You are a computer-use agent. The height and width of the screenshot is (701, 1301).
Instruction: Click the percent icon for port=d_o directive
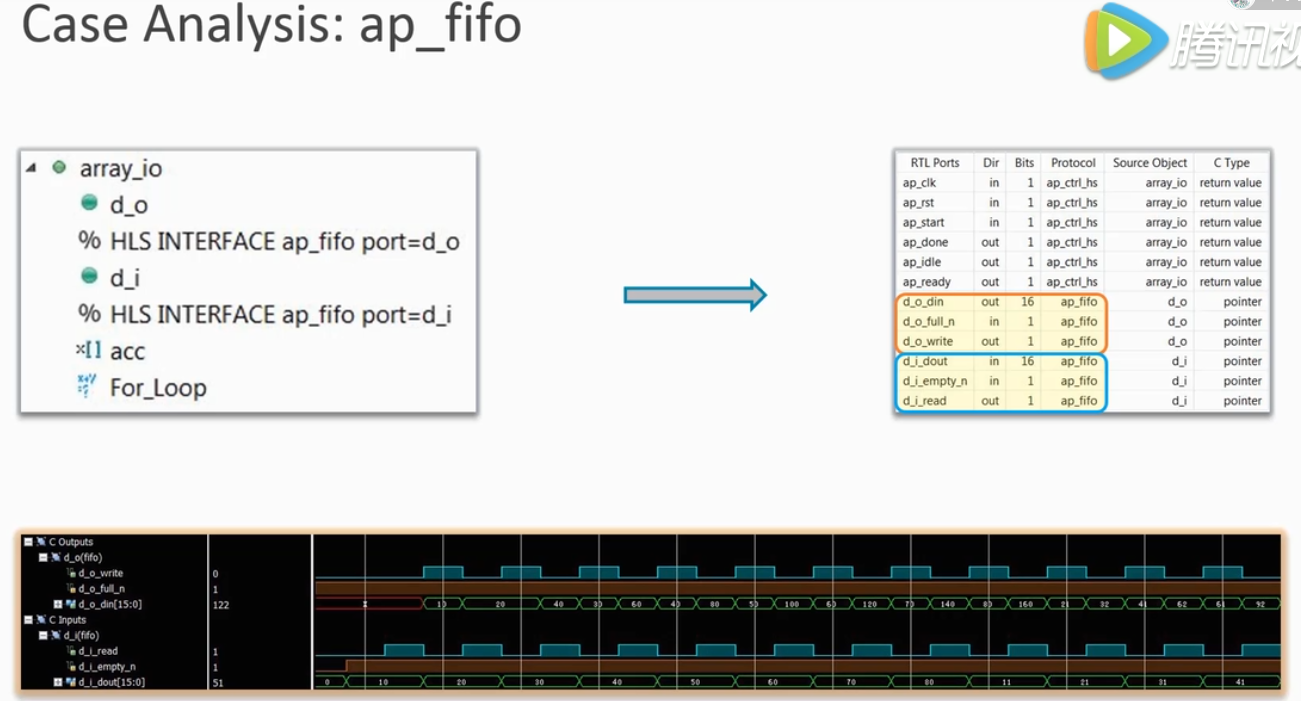[x=90, y=241]
